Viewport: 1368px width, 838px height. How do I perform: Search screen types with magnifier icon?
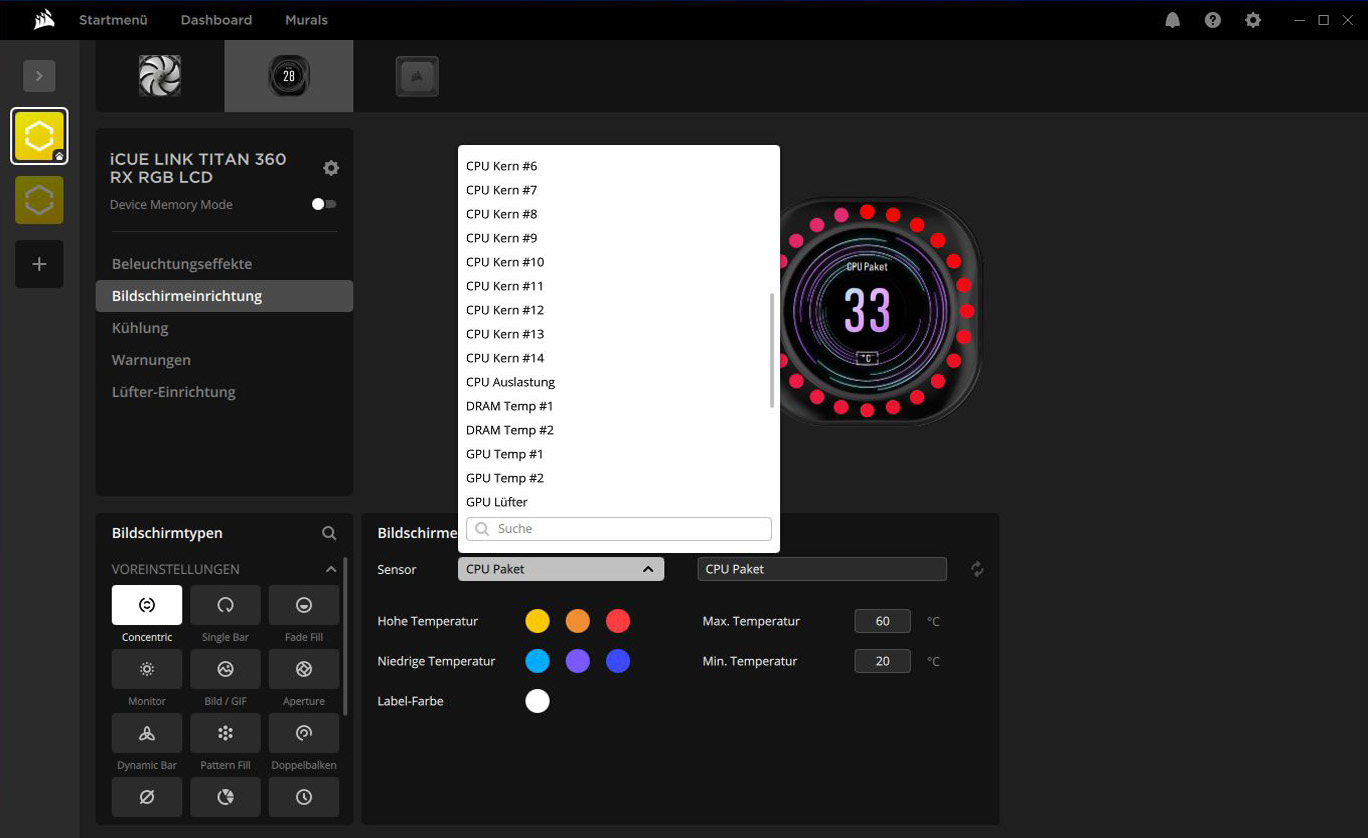[329, 534]
